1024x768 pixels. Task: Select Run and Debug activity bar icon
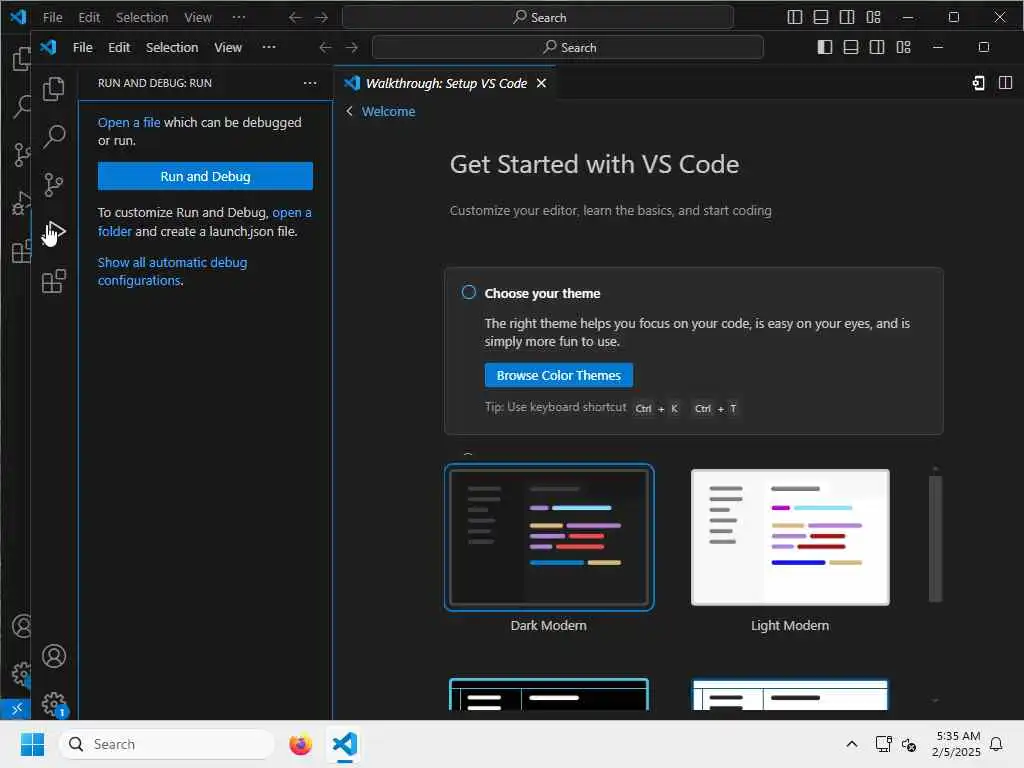[54, 232]
